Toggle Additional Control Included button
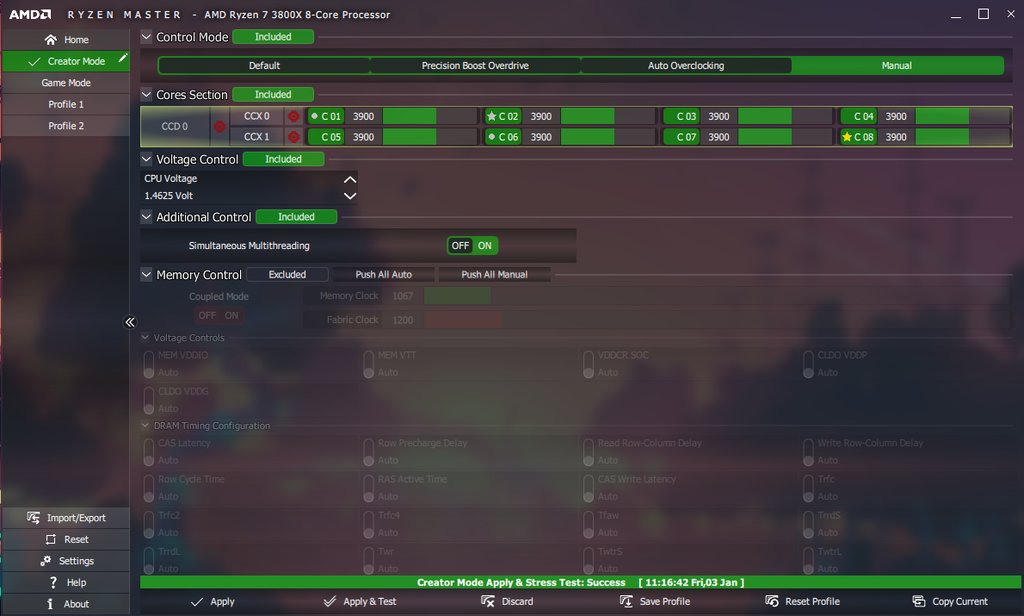This screenshot has height=616, width=1024. pyautogui.click(x=296, y=217)
